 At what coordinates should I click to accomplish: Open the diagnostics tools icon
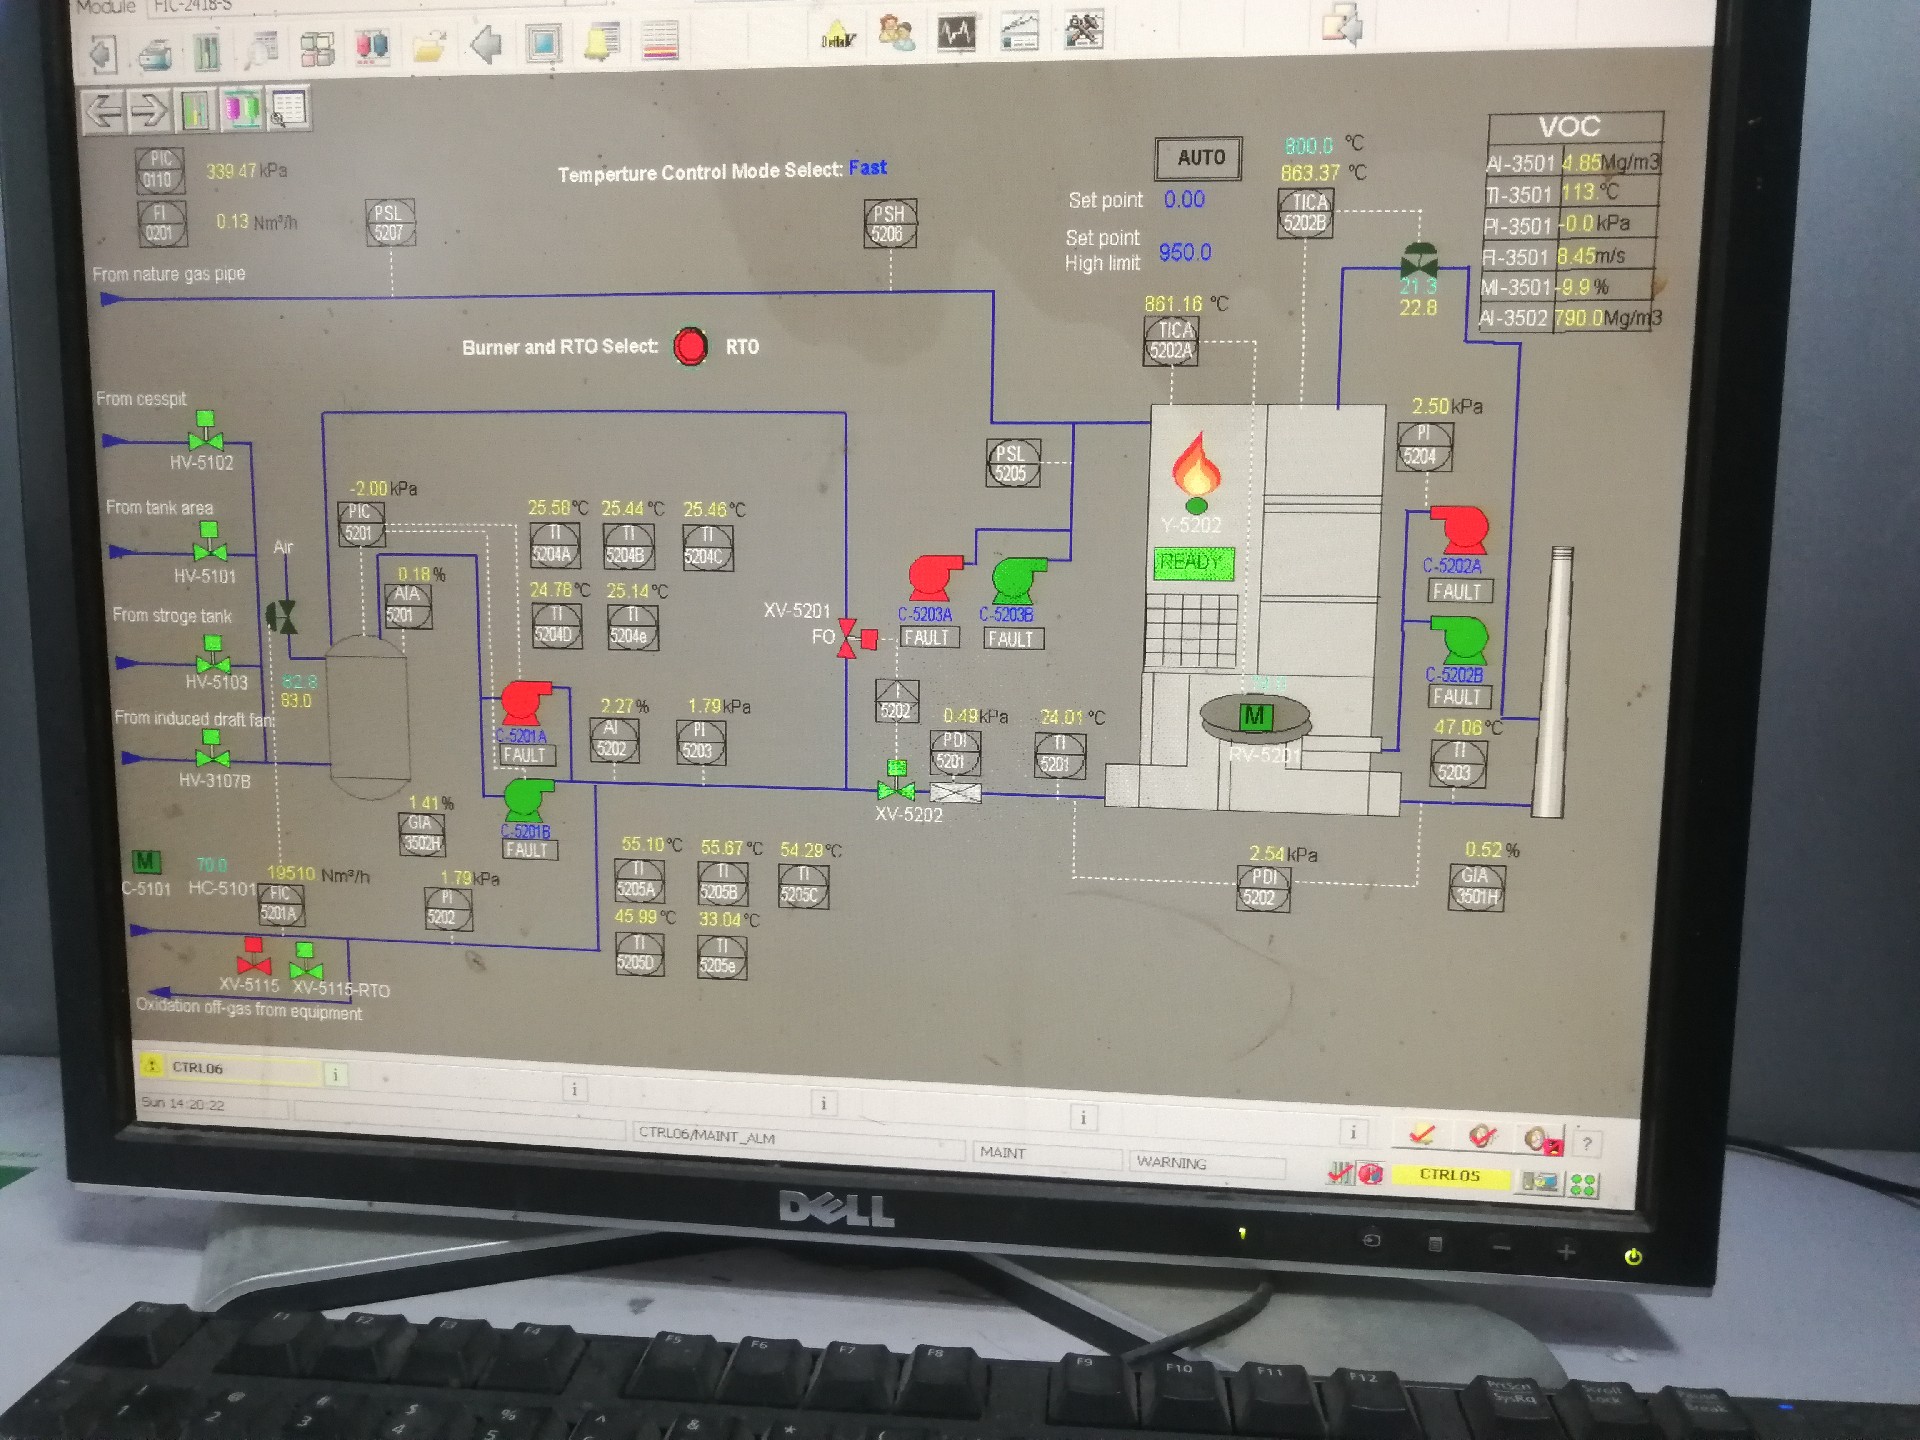[x=1083, y=30]
